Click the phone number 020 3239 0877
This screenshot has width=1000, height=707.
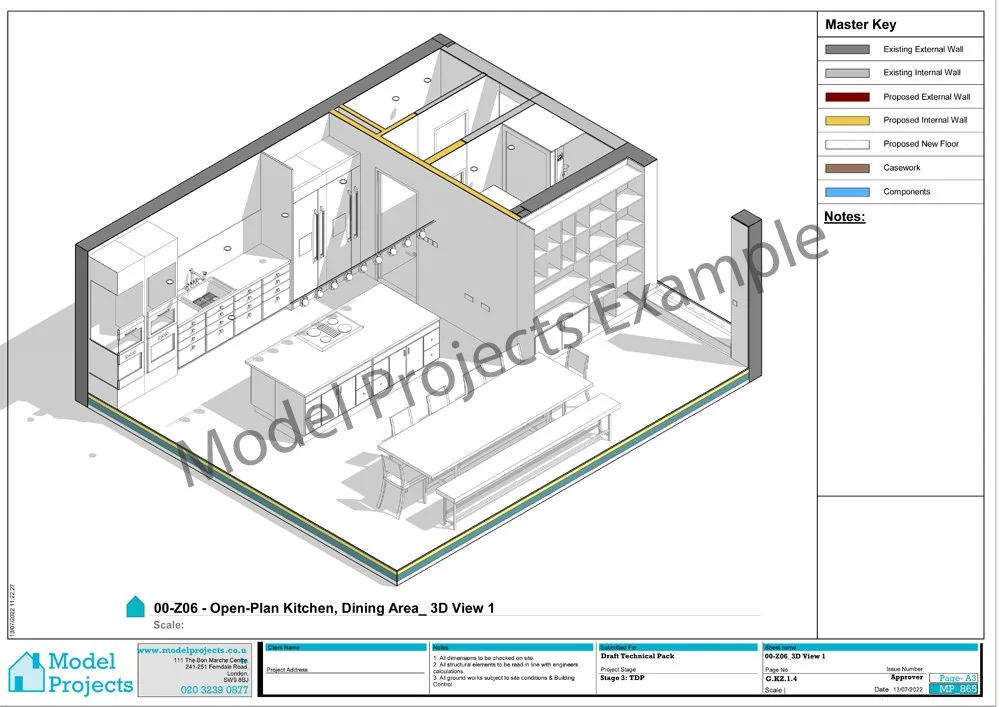[x=214, y=689]
